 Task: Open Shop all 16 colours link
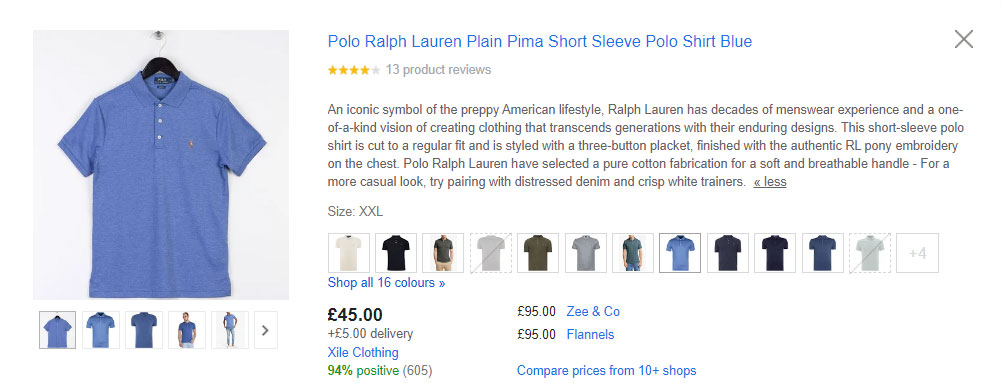(x=387, y=283)
